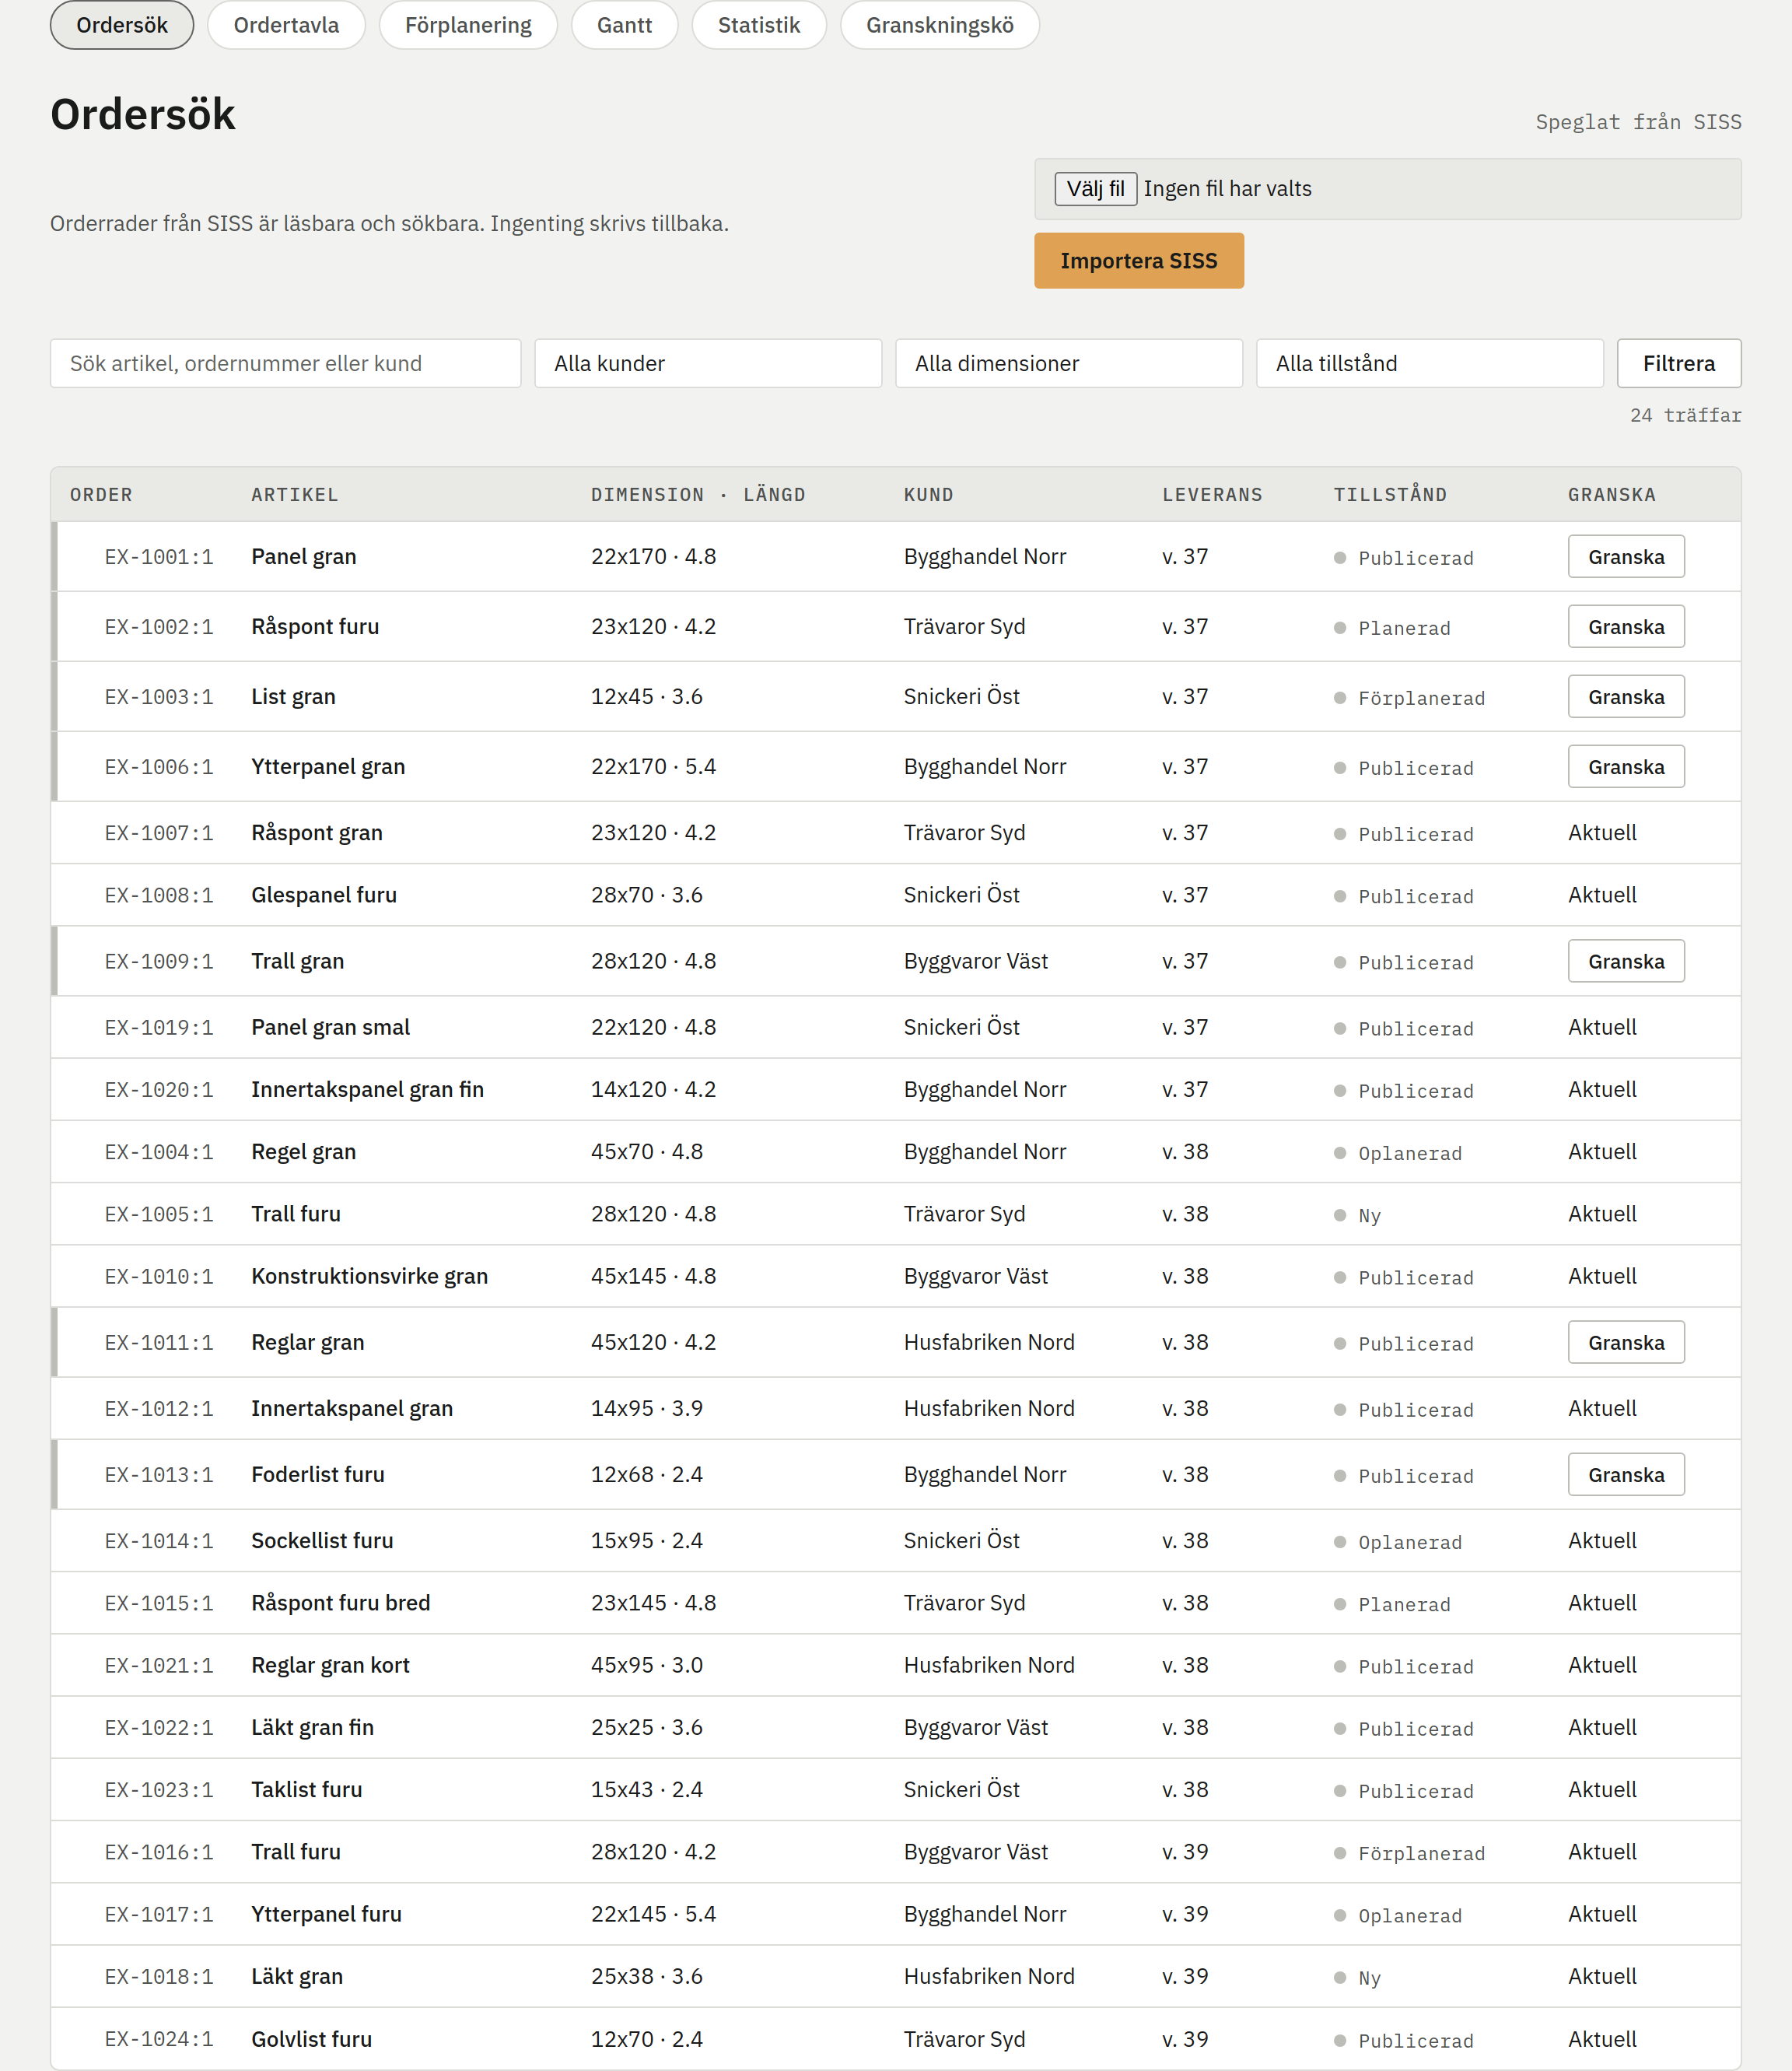
Task: Click order number EX-1007:1
Action: [159, 833]
